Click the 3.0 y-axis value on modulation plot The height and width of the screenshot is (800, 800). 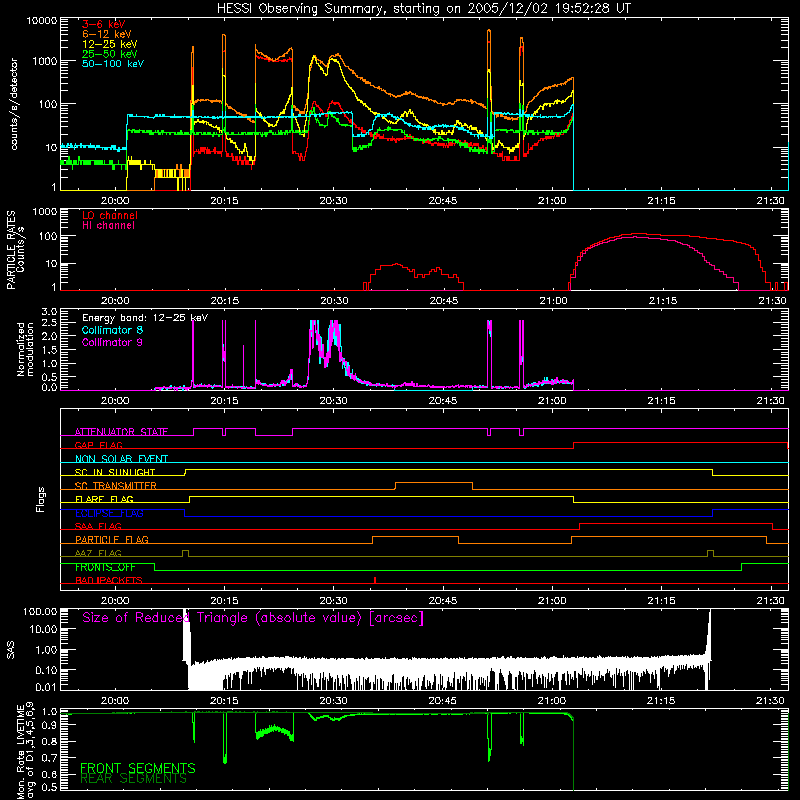(x=49, y=311)
